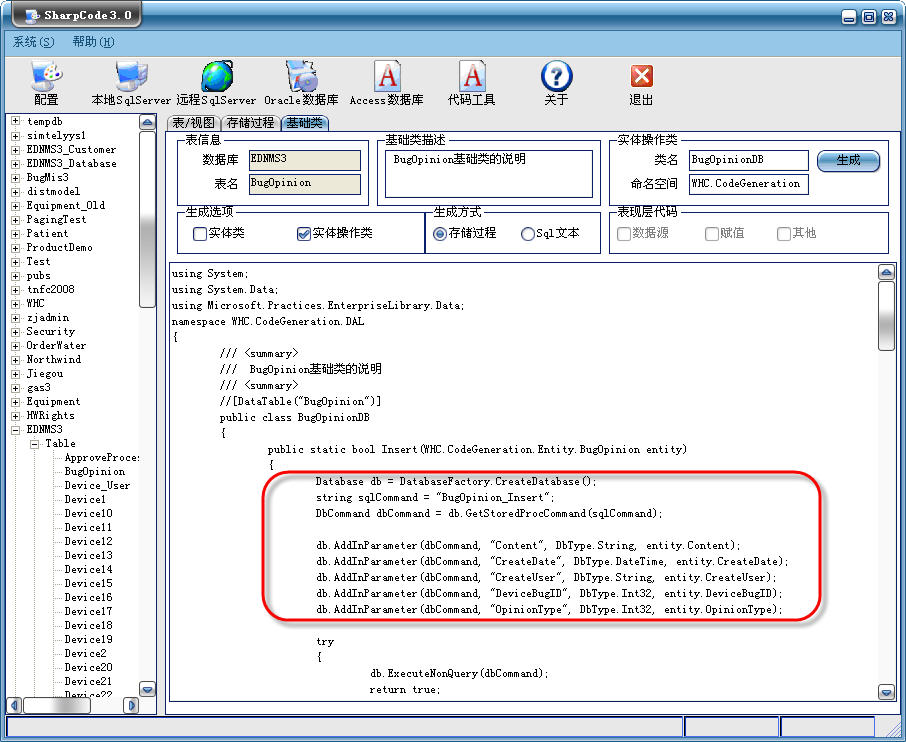Open Oracle数据库 connection
The image size is (906, 742).
[x=301, y=83]
